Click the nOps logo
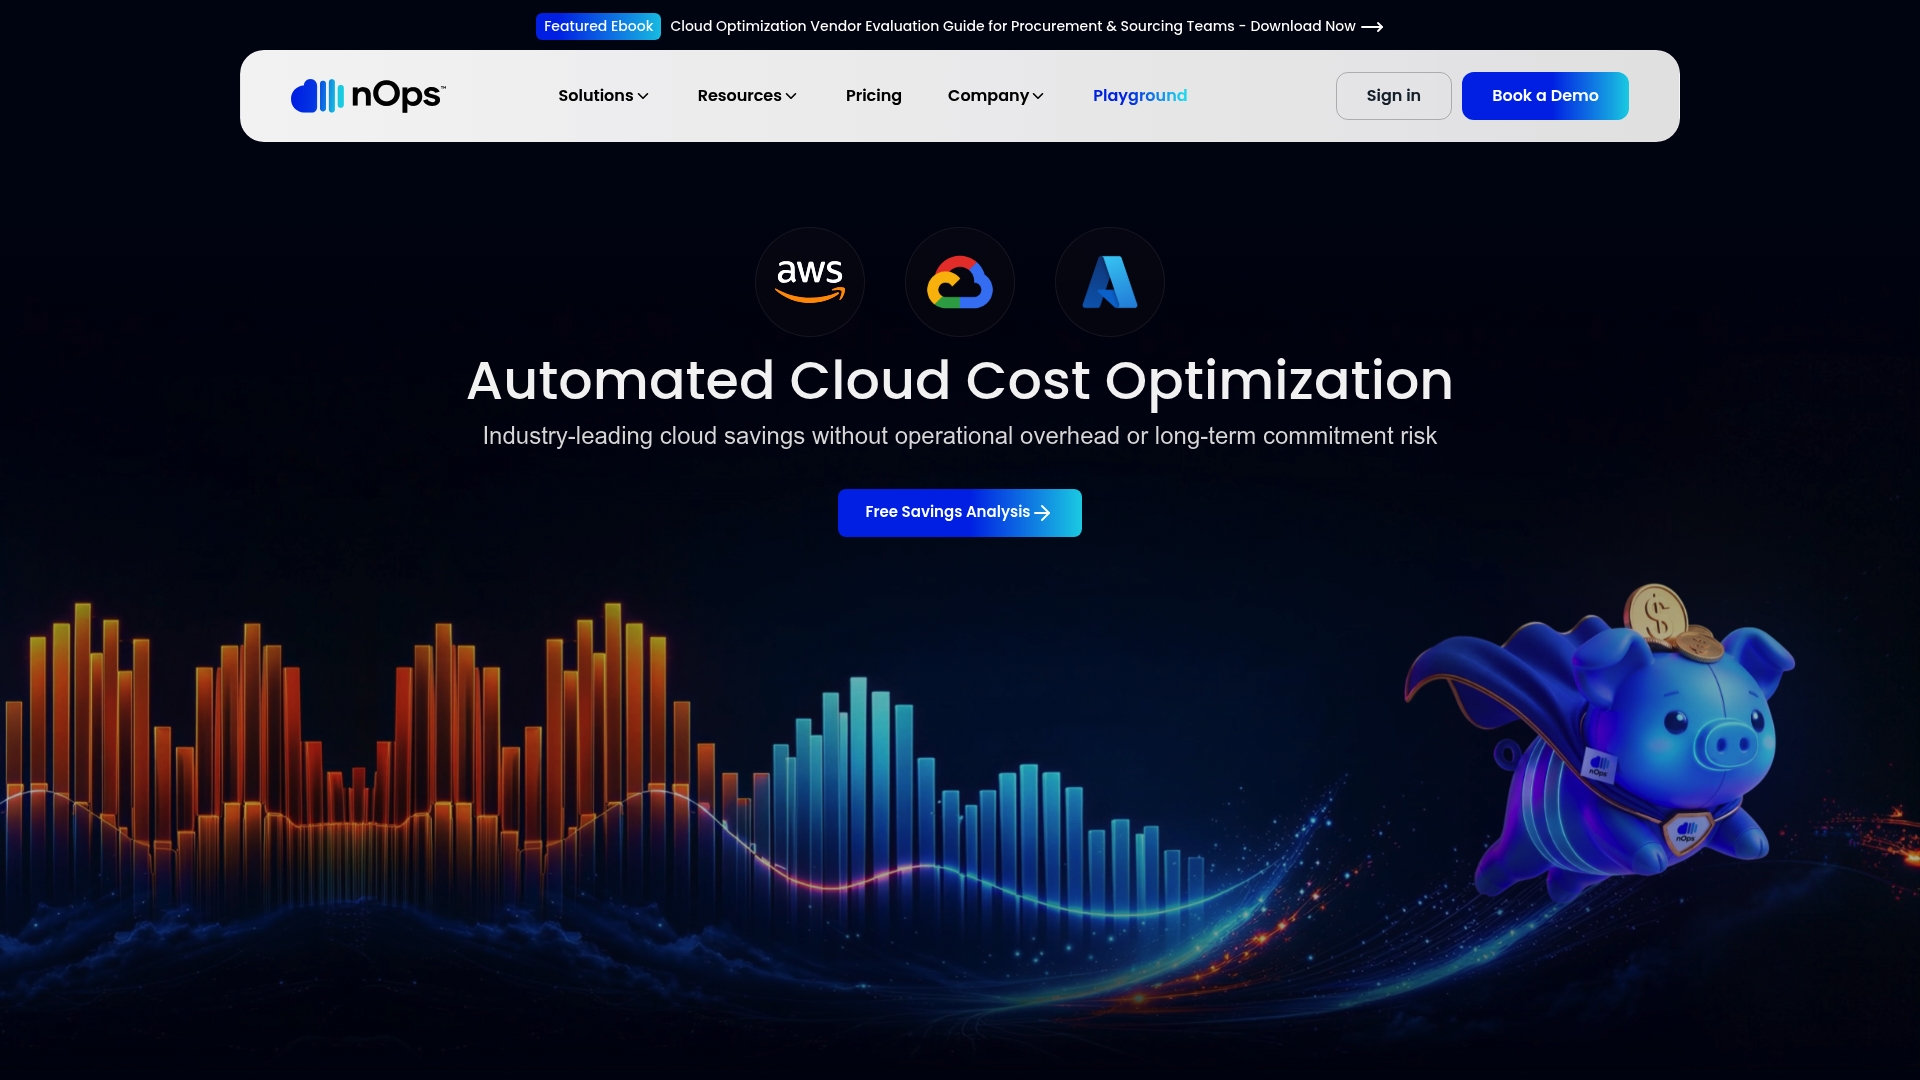 click(x=368, y=96)
